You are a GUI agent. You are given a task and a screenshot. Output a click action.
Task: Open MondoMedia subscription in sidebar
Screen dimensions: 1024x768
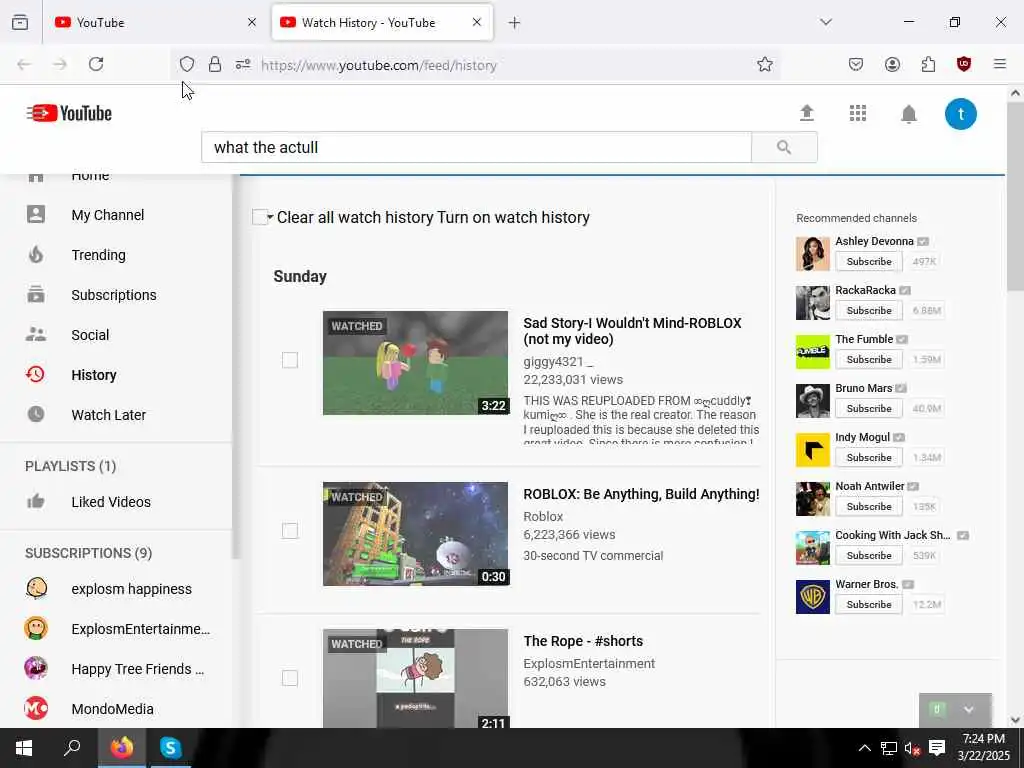[x=112, y=709]
